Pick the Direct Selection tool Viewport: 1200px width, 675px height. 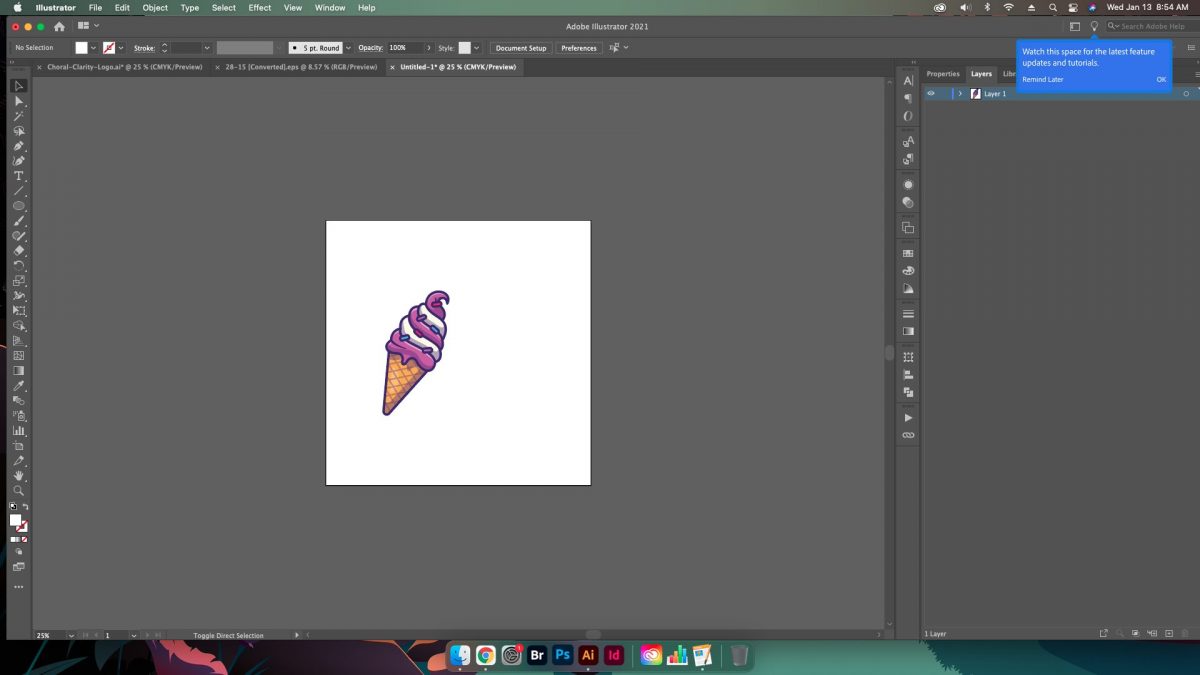pos(18,101)
